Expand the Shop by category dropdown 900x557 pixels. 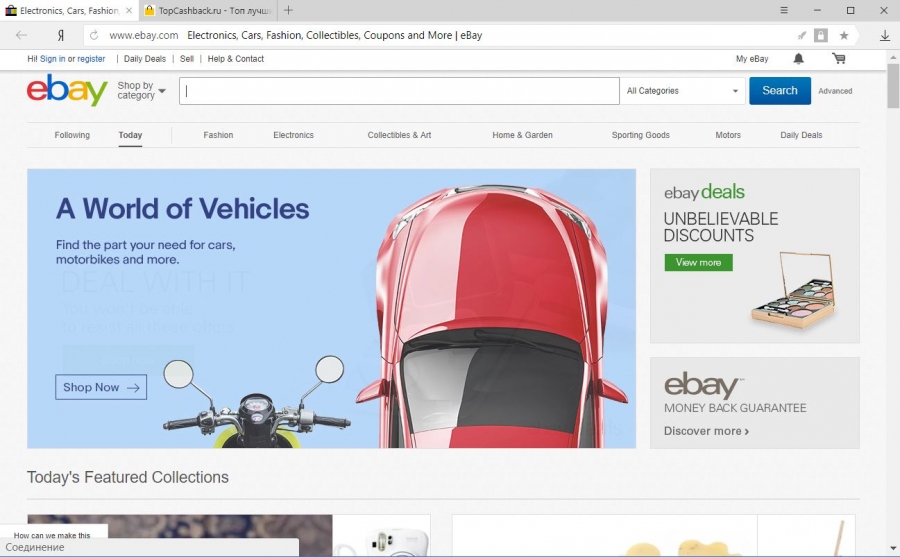coord(141,90)
